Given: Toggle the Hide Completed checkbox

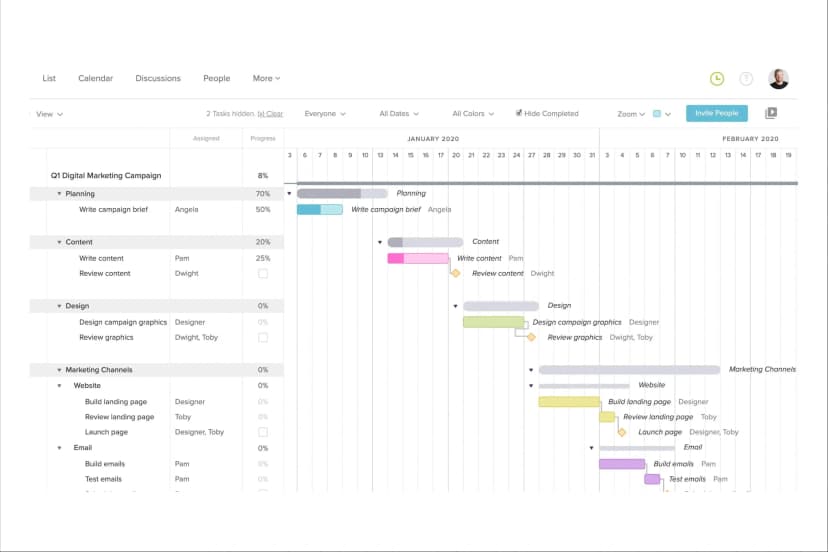Looking at the screenshot, I should (519, 113).
